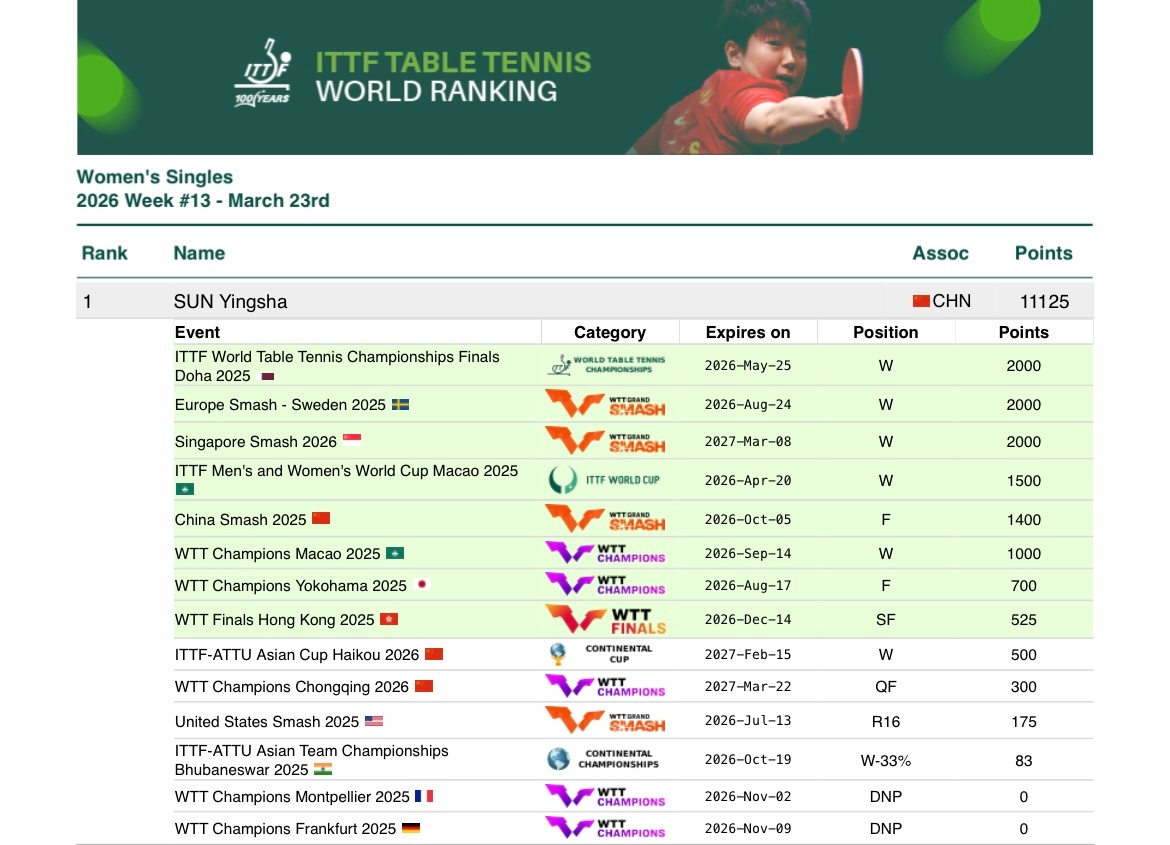The image size is (1170, 845).
Task: Click the USA flag beside United States Smash 2025
Action: coord(374,721)
